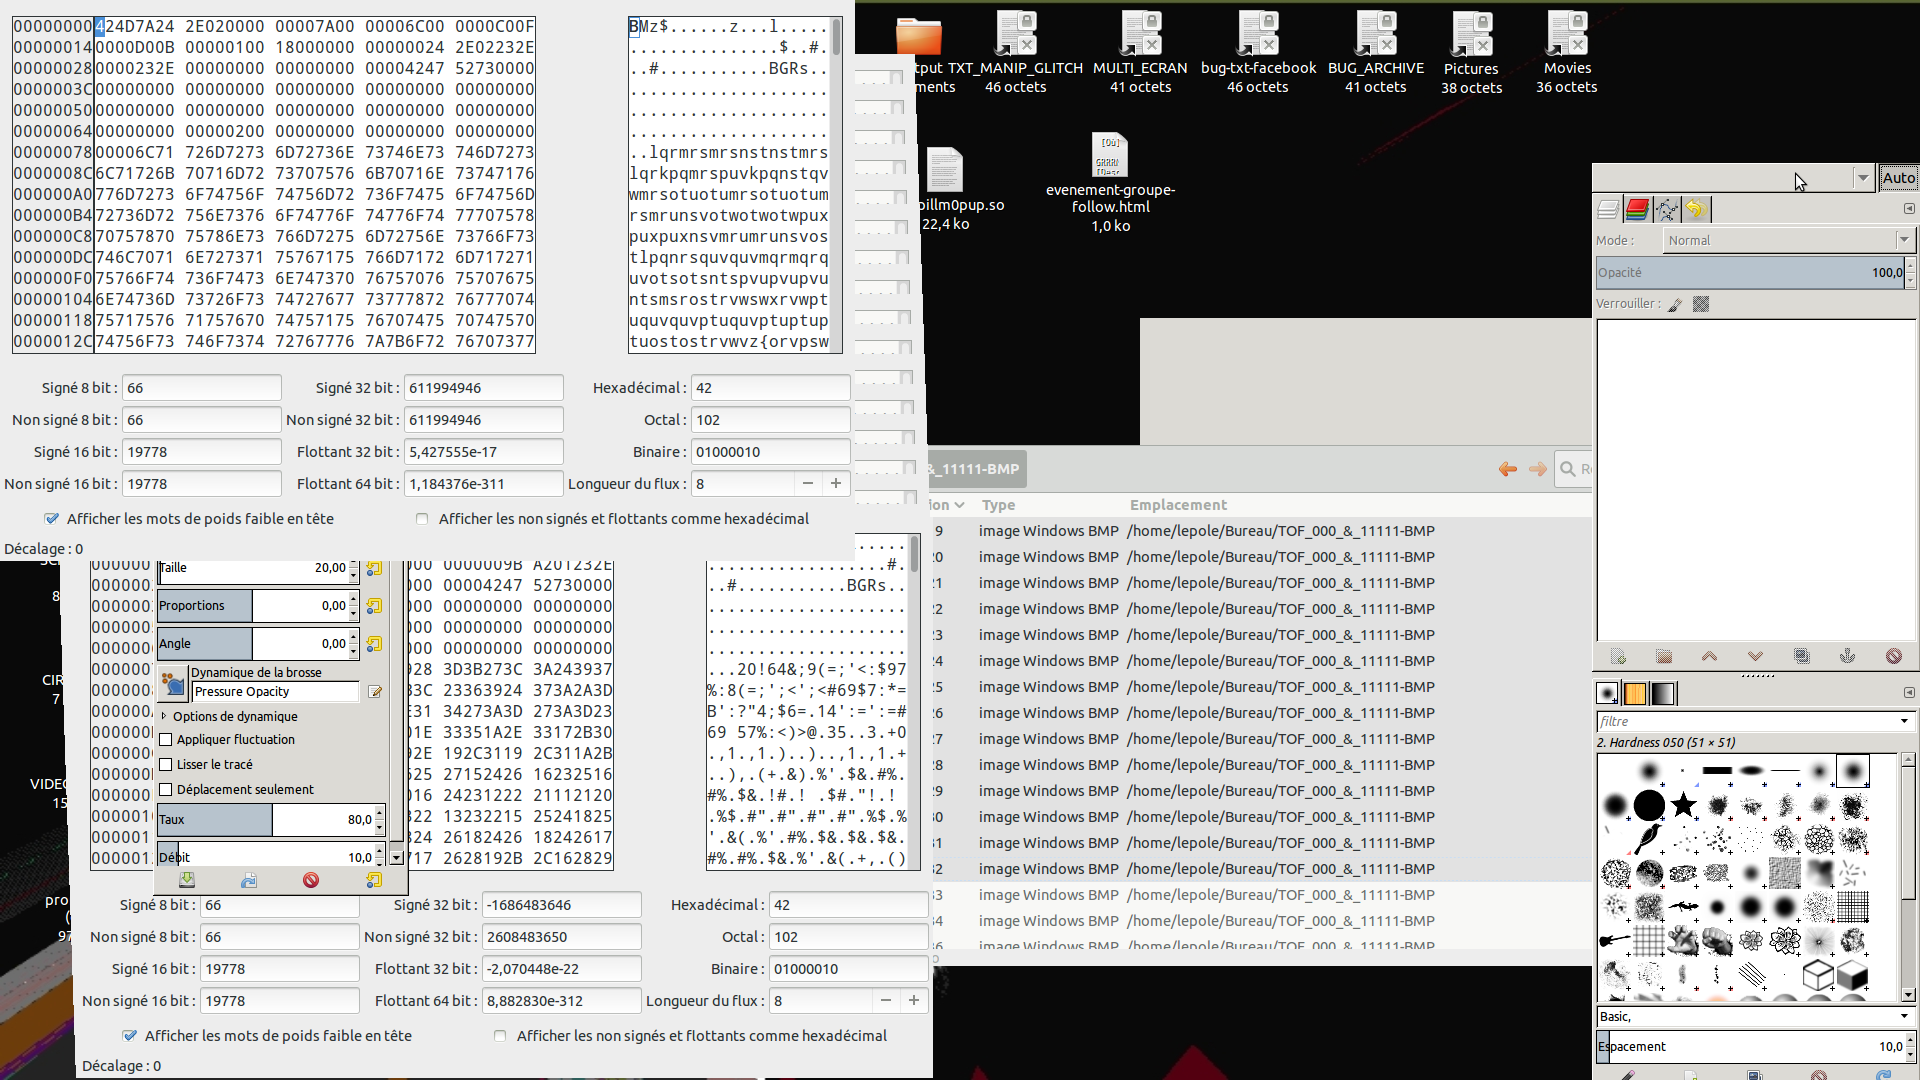The image size is (1920, 1080).
Task: Click the delete layer icon
Action: (1893, 656)
